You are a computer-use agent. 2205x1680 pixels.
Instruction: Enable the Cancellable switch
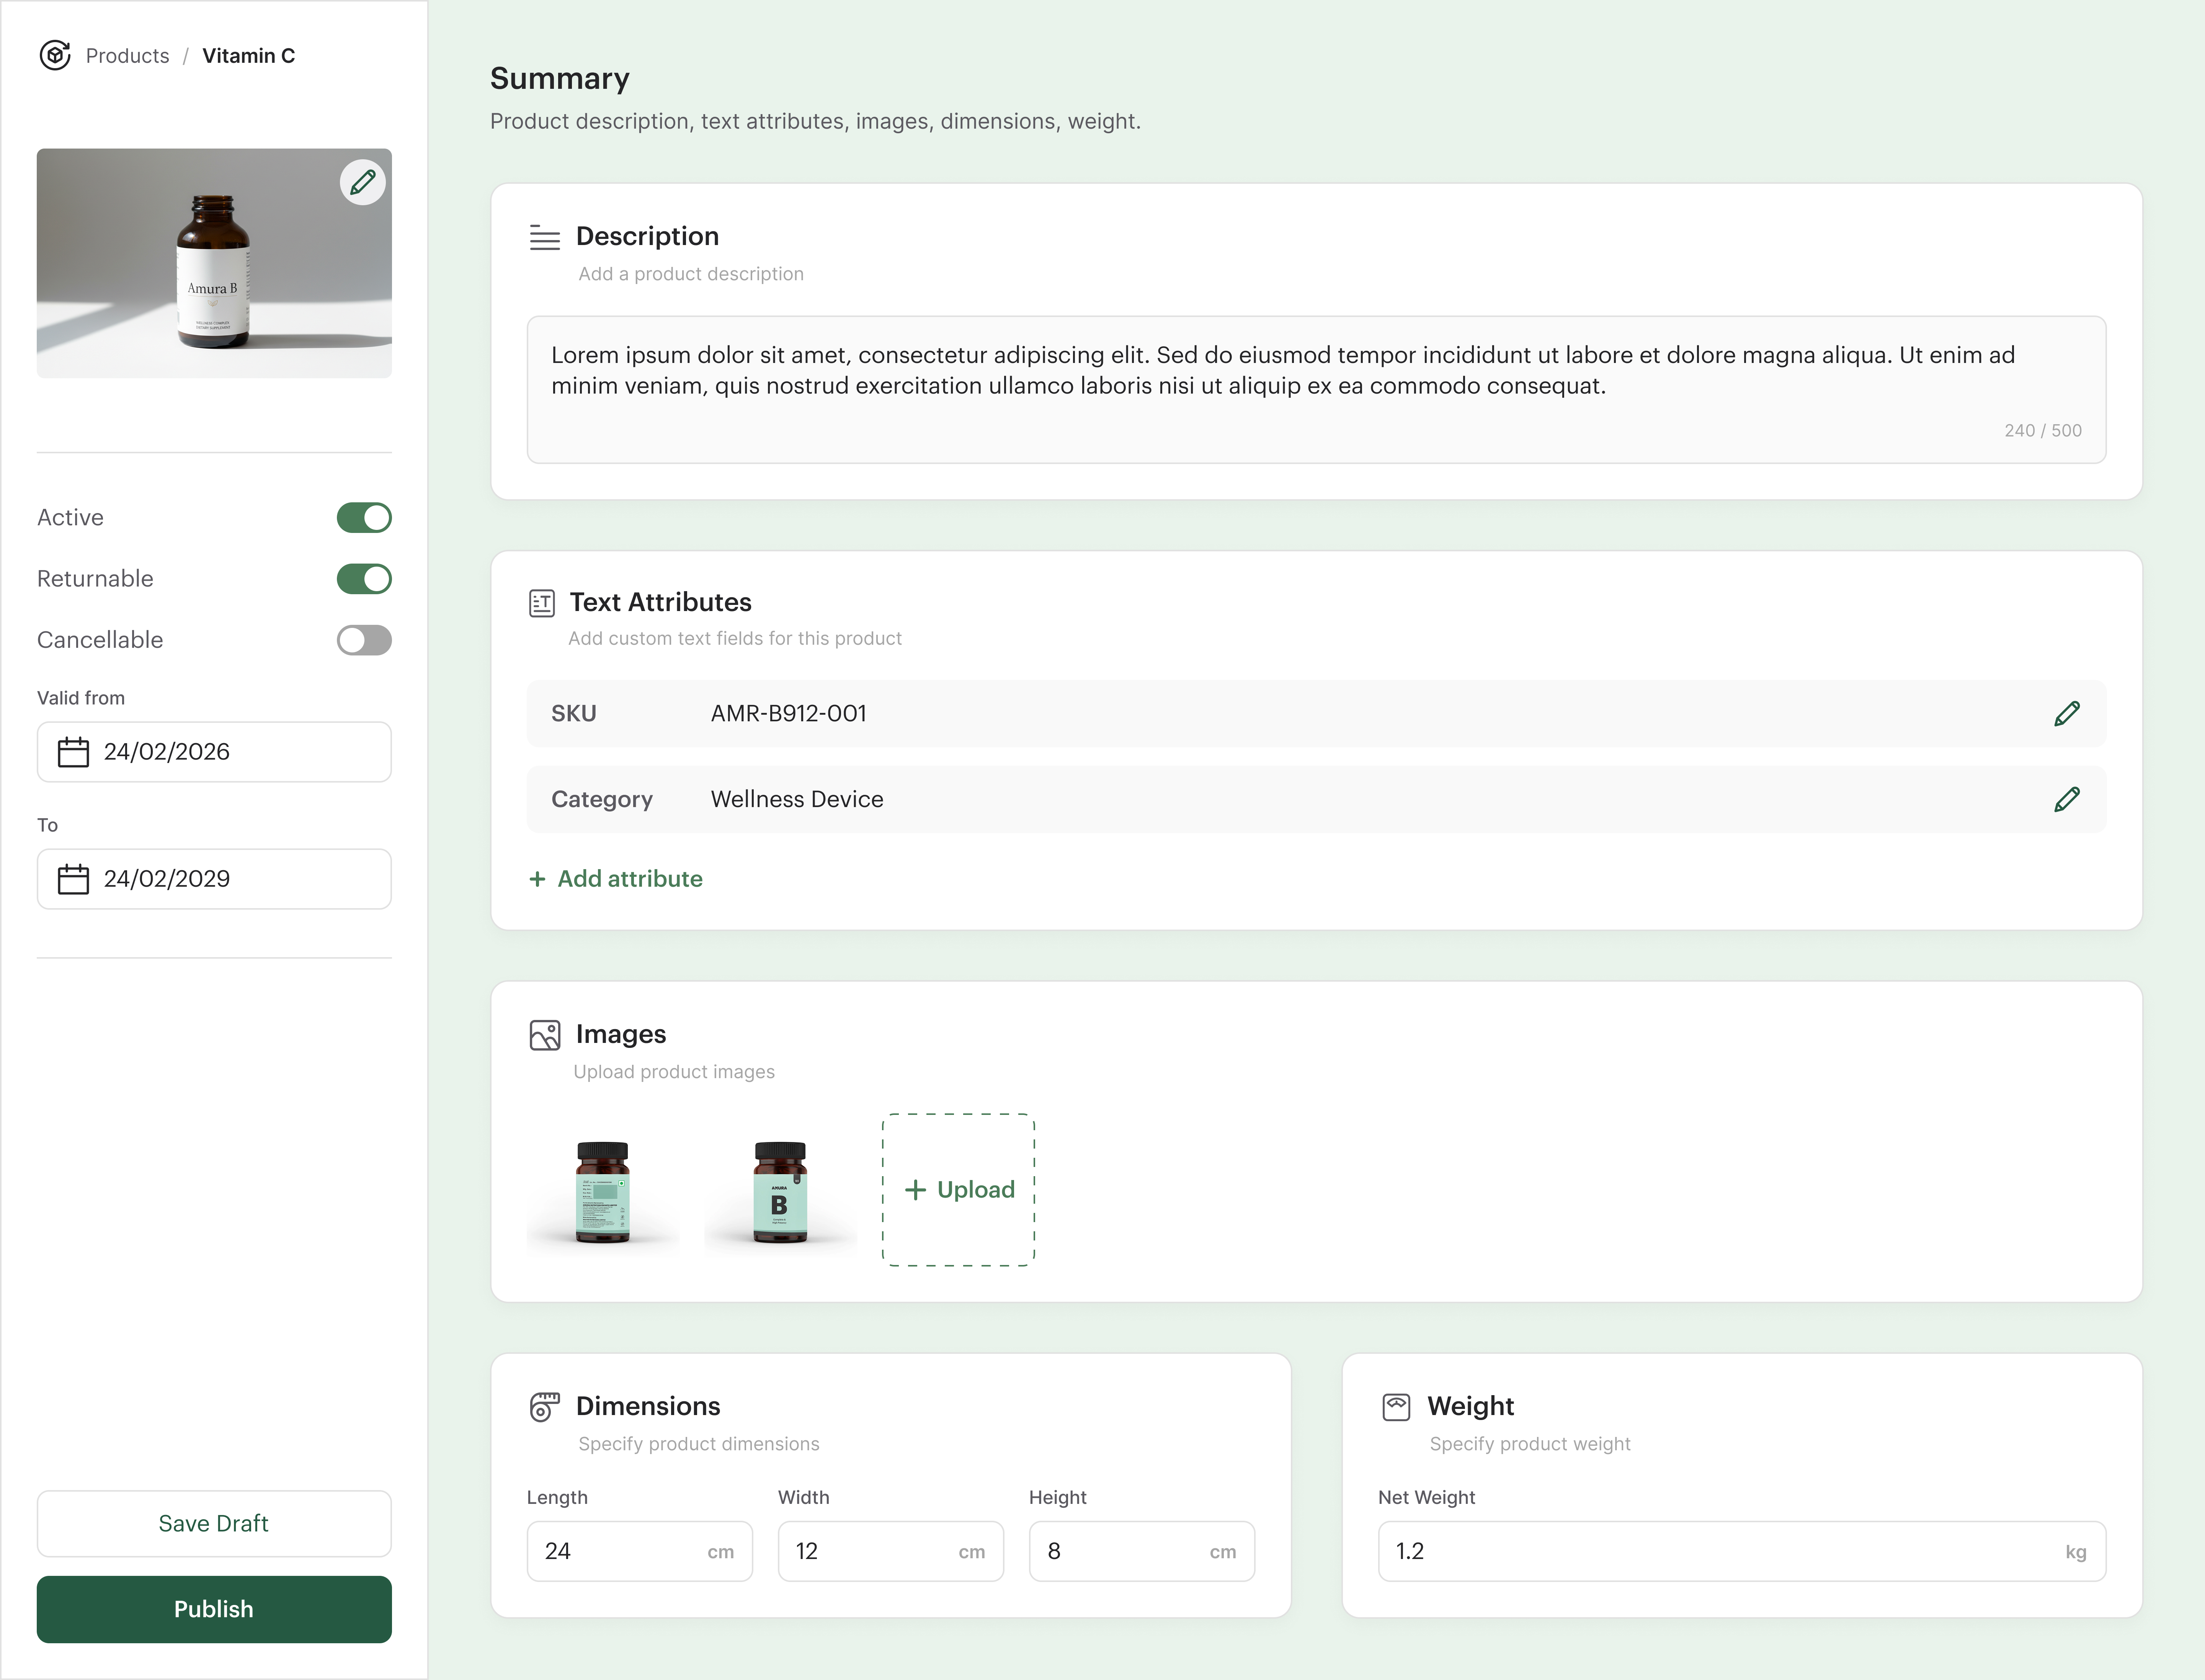pos(364,640)
